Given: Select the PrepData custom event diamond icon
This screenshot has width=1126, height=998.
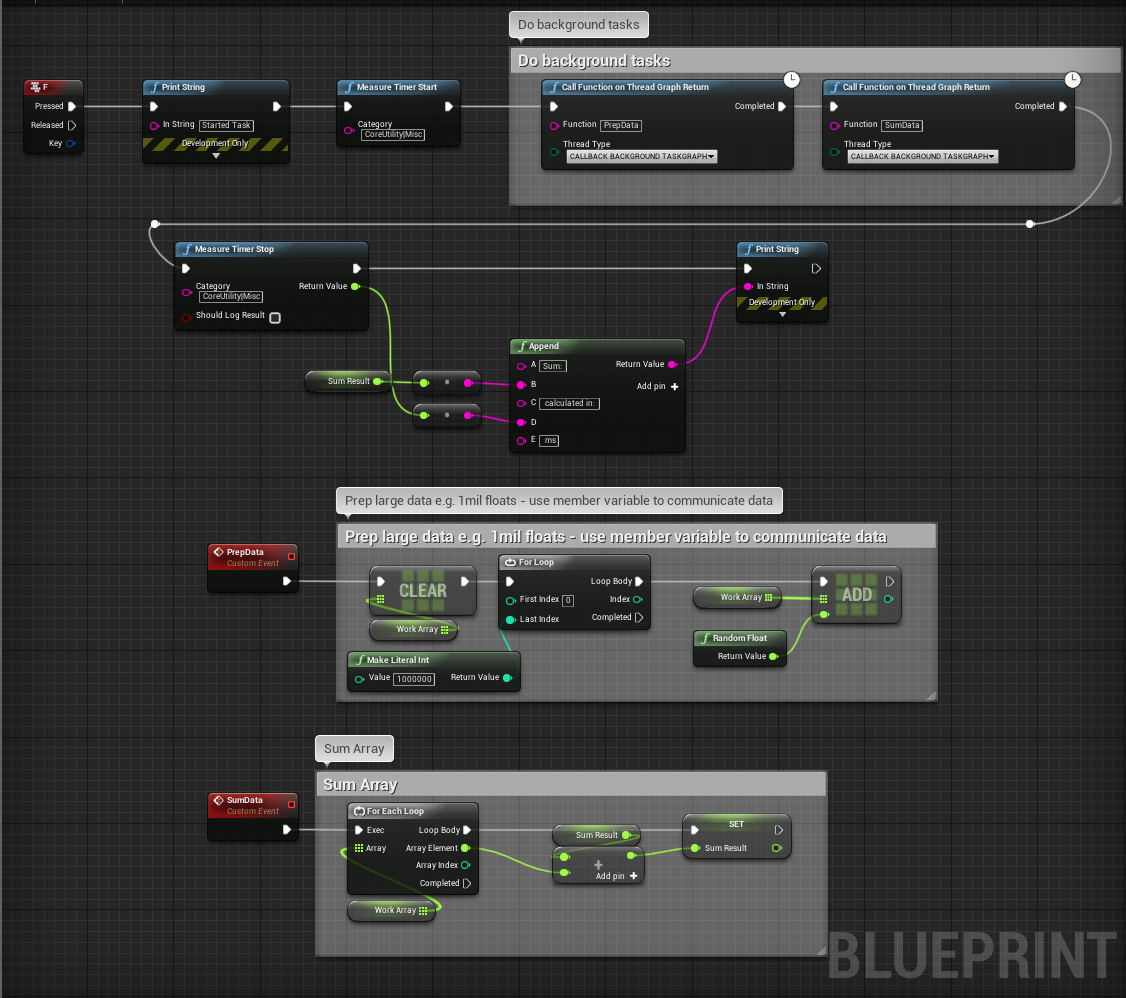Looking at the screenshot, I should pyautogui.click(x=220, y=551).
